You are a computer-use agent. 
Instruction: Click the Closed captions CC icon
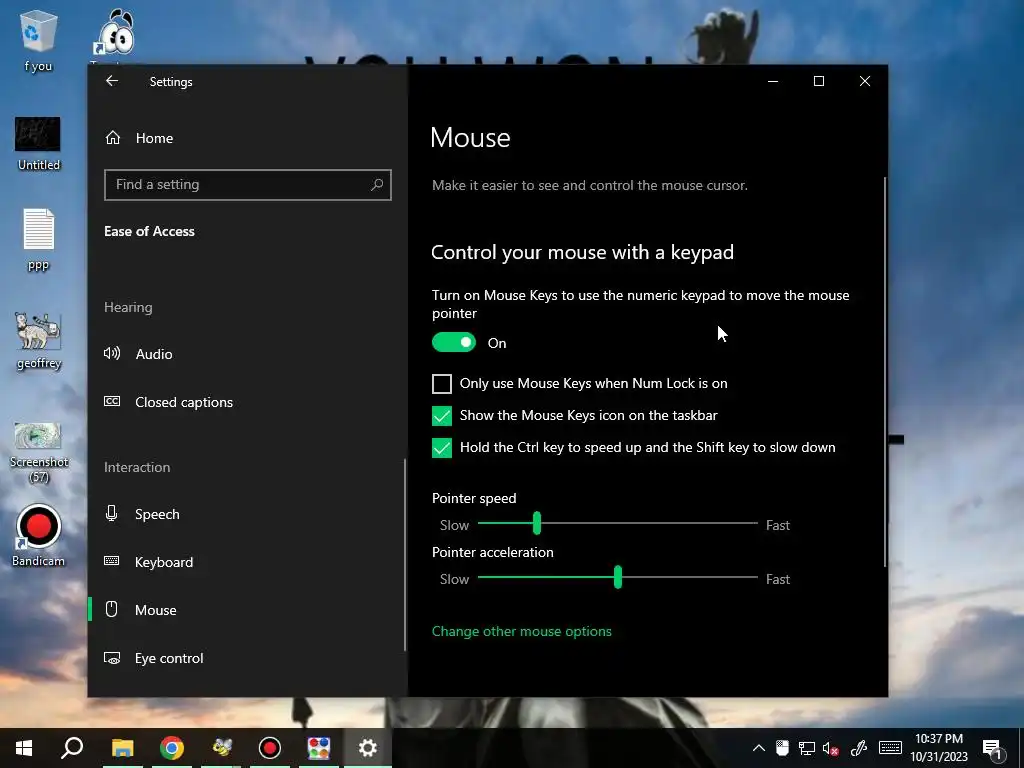click(x=112, y=402)
